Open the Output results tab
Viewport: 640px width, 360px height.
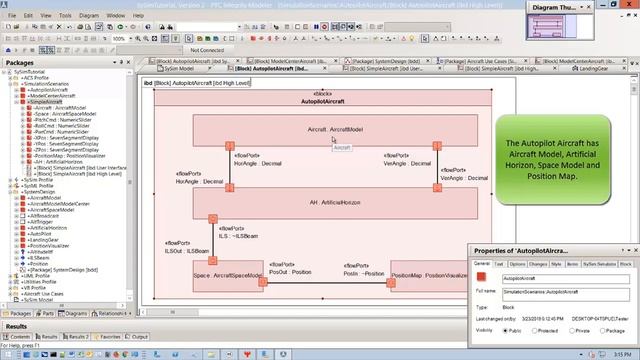tap(136, 337)
